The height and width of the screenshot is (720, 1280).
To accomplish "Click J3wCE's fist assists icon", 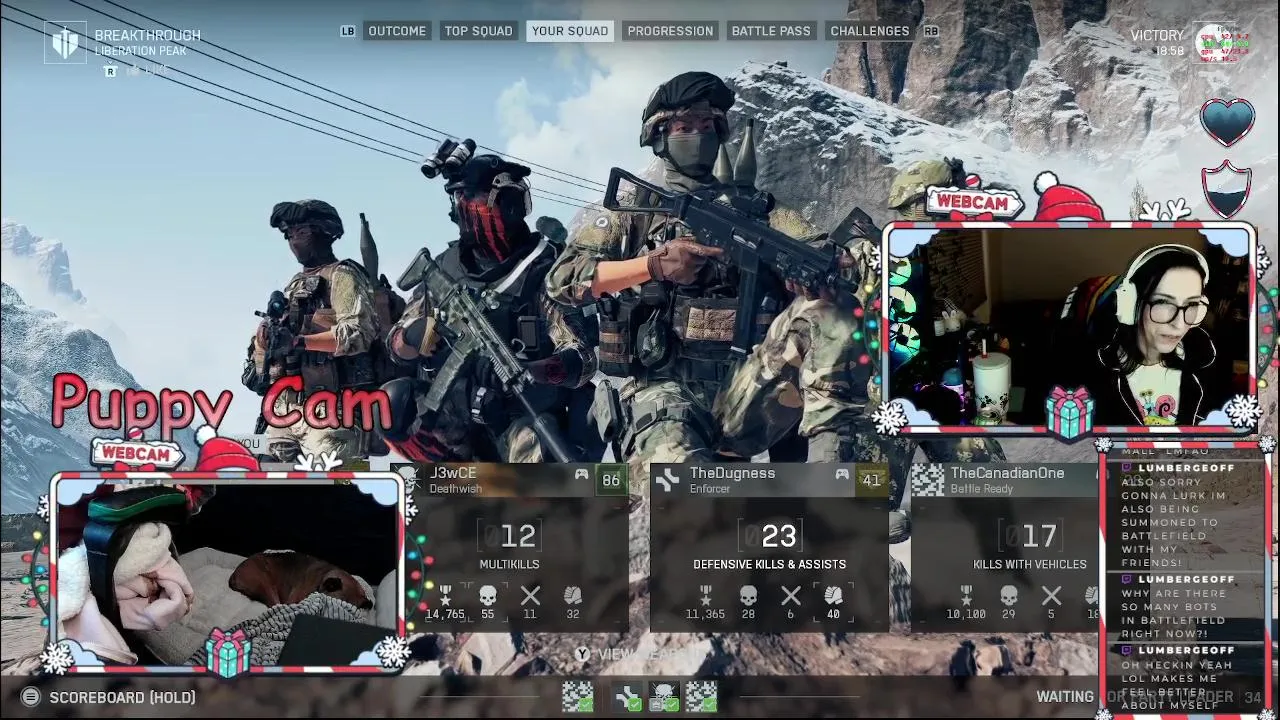I will [572, 596].
